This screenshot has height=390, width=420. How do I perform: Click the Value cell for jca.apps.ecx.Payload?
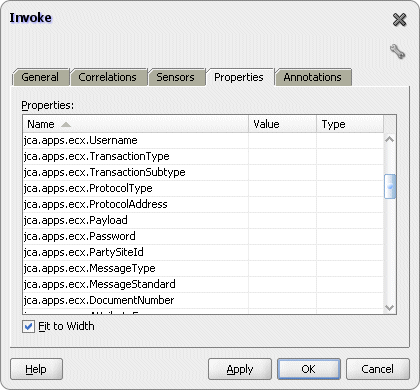pos(282,220)
